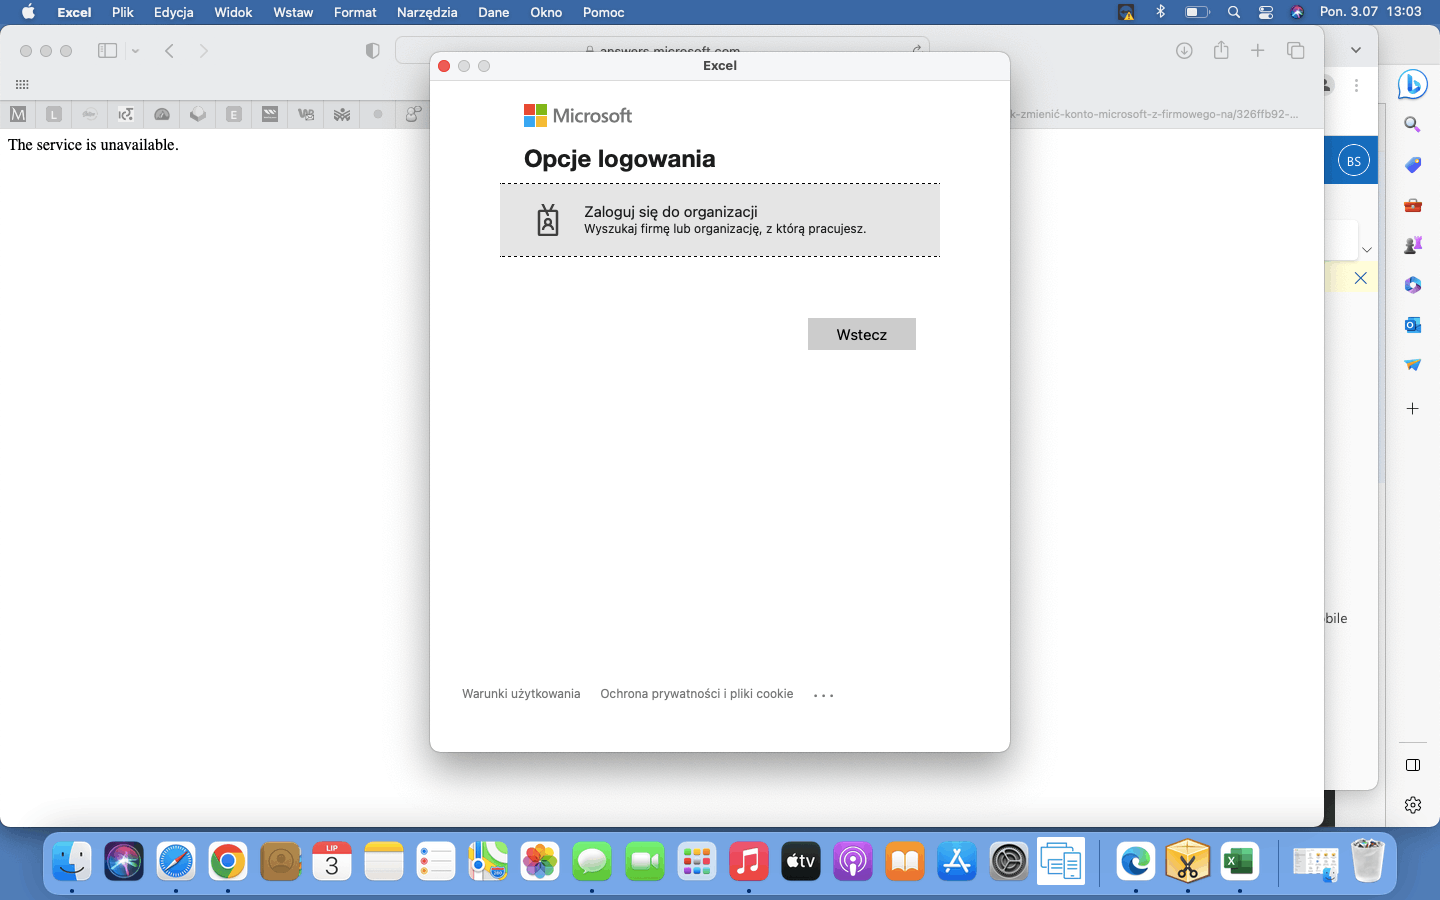Close the yellow banner with X

click(1360, 278)
